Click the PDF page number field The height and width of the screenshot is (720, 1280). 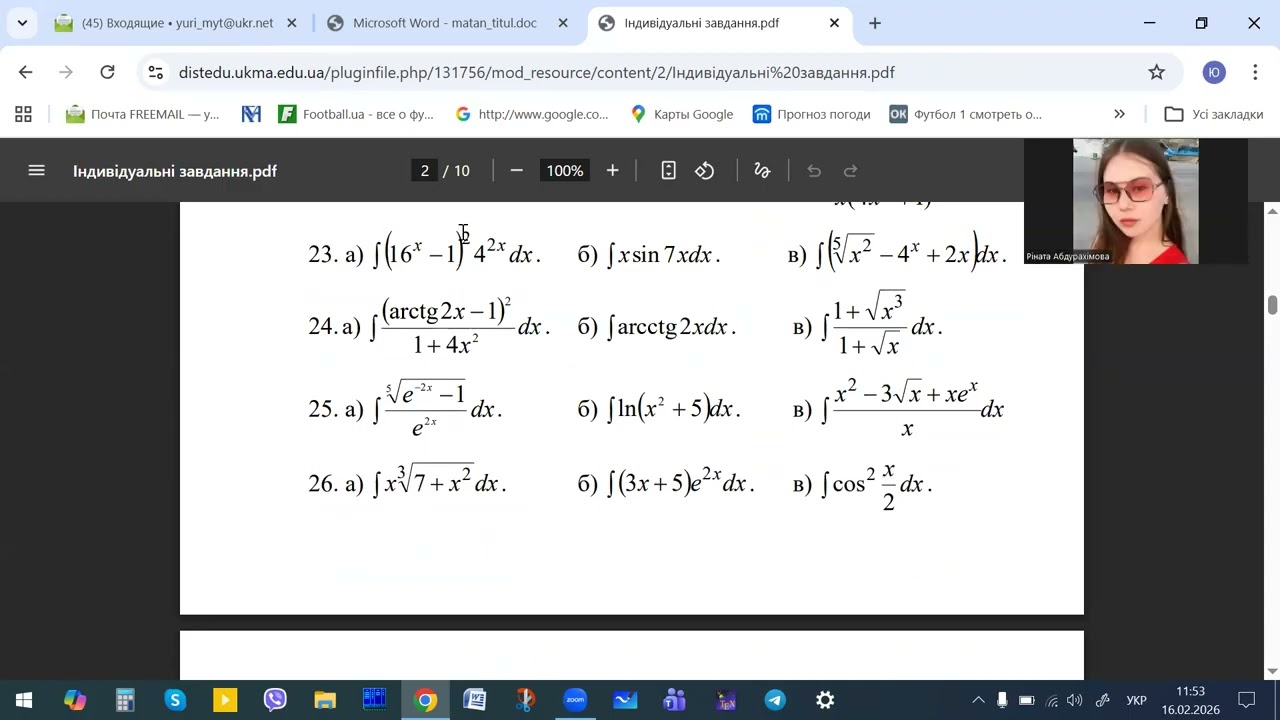pyautogui.click(x=425, y=171)
